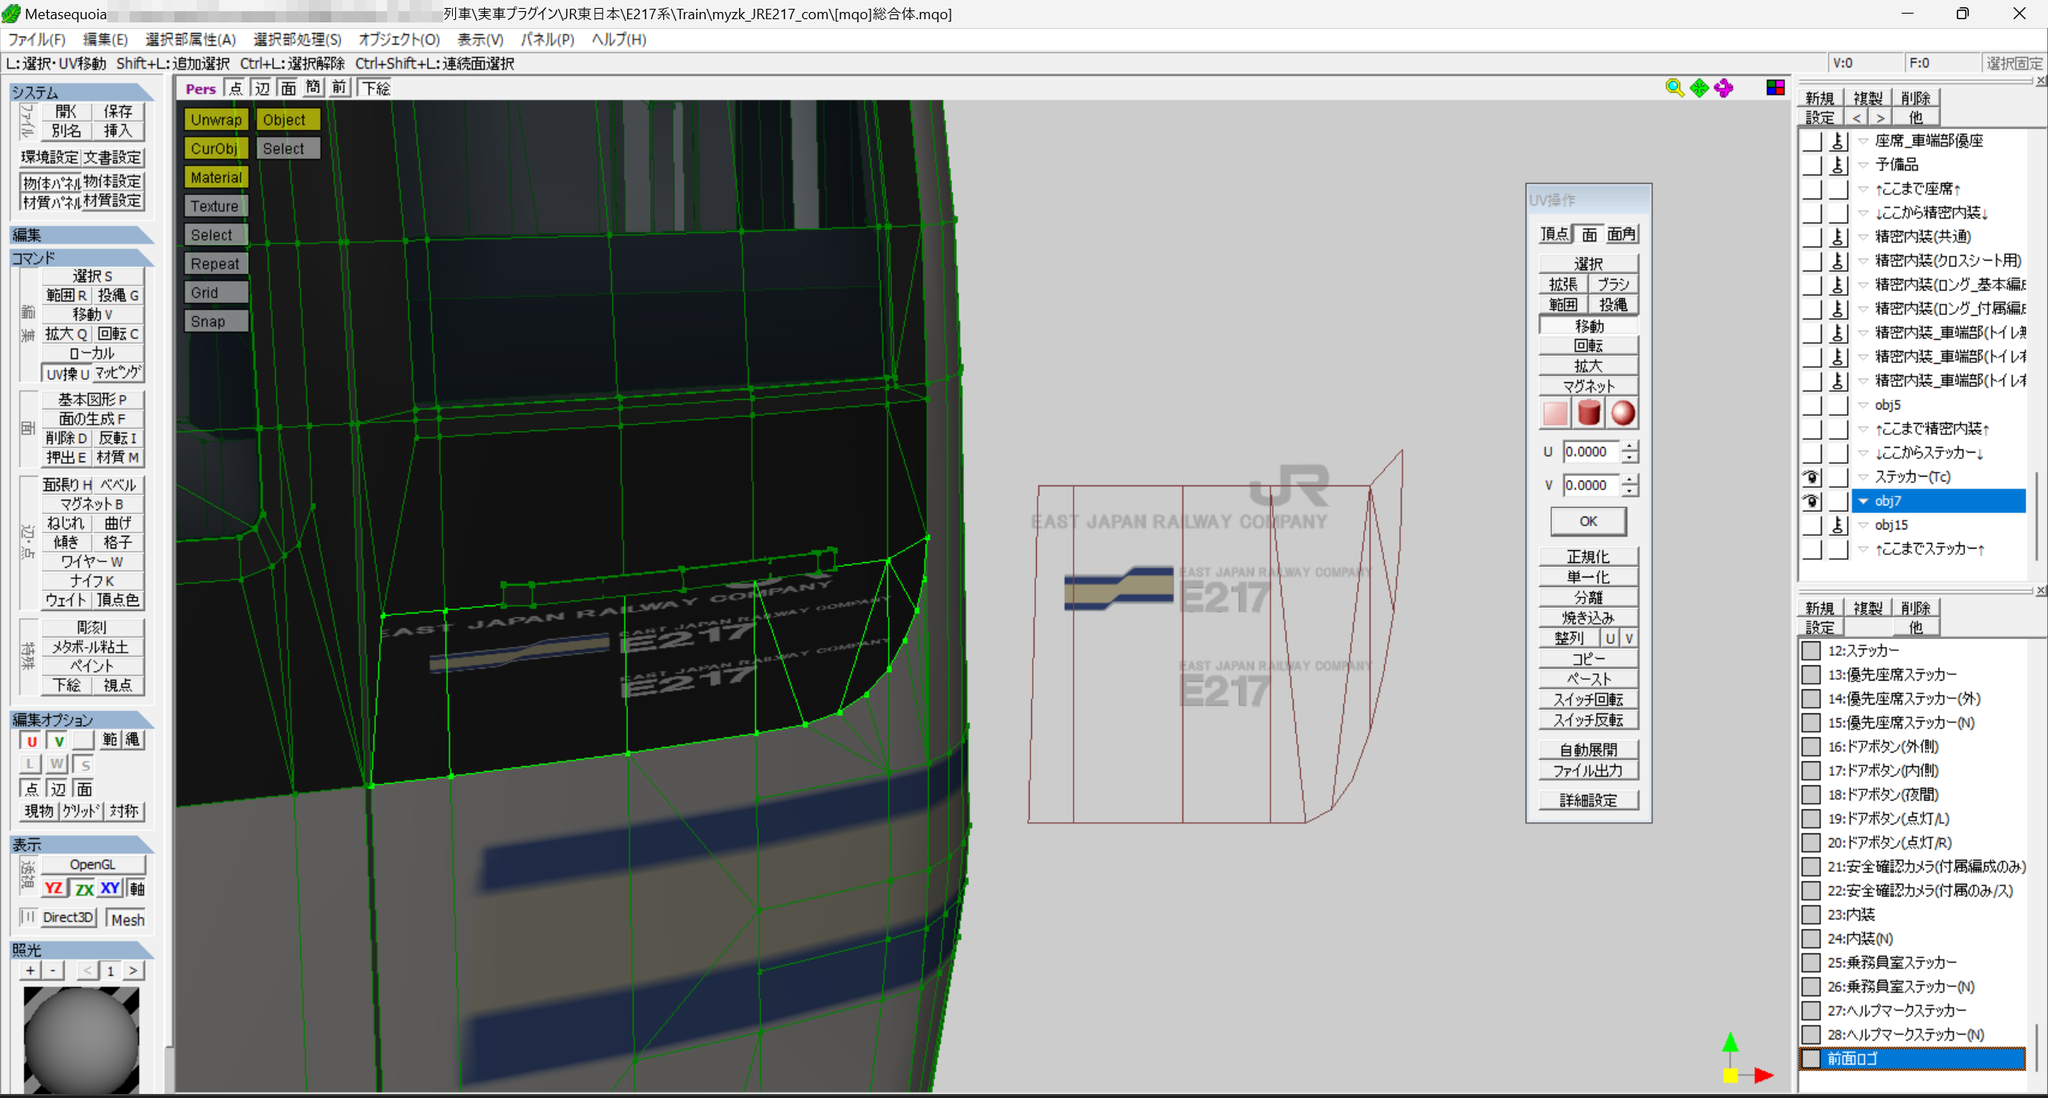The image size is (2048, 1098).
Task: Collapse the 表示 panel section header
Action: point(82,845)
